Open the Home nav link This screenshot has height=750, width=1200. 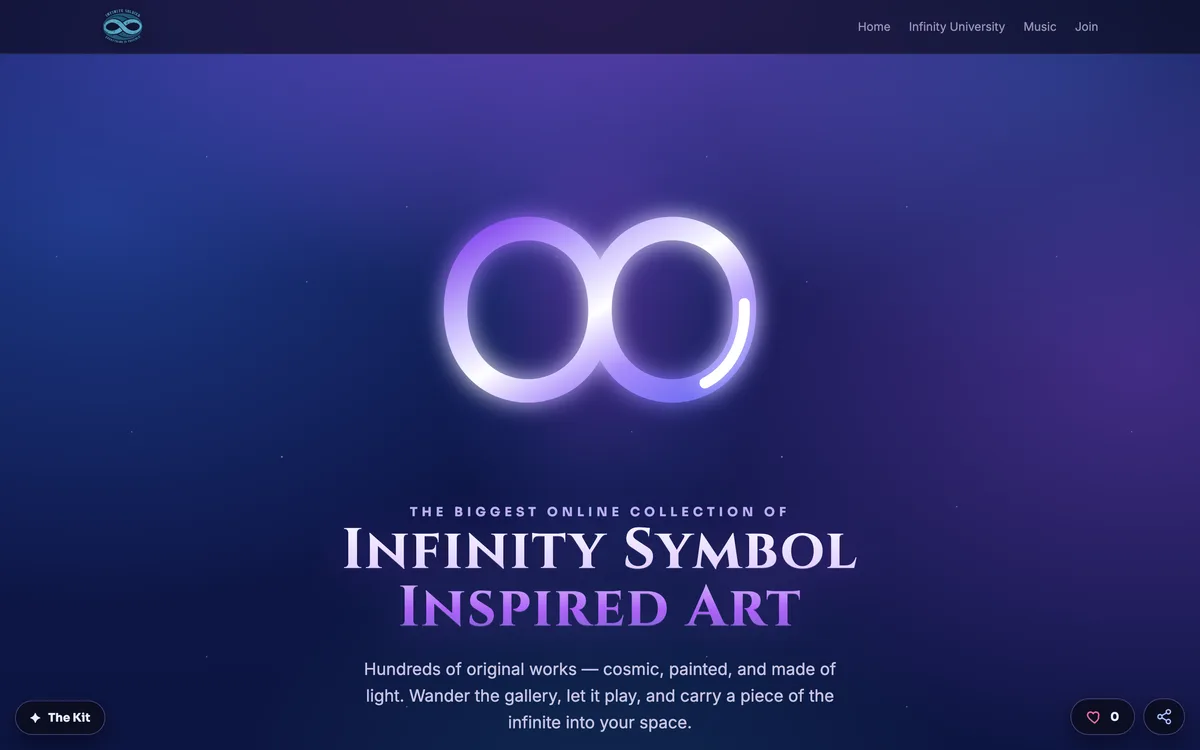pos(874,27)
